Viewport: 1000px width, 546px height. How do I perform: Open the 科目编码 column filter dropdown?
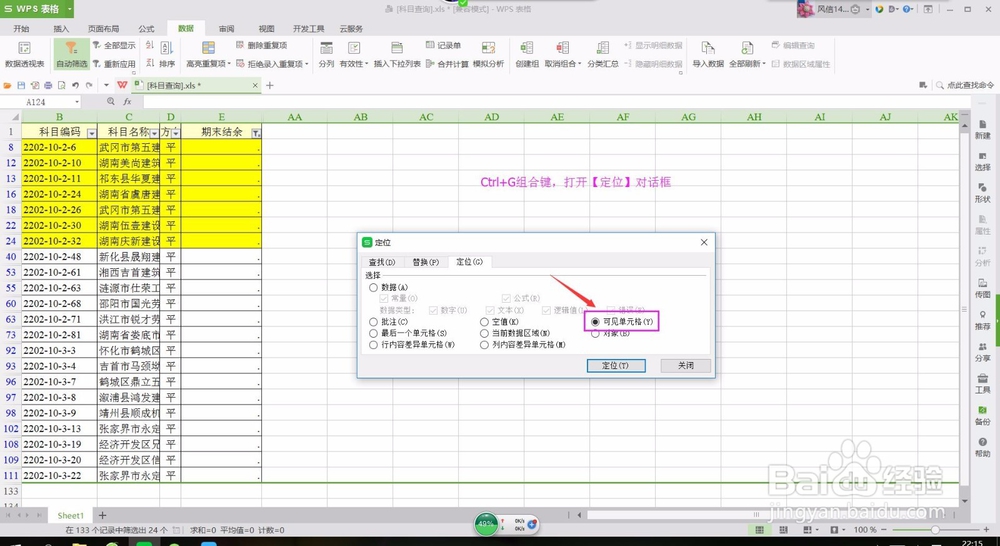pyautogui.click(x=91, y=133)
